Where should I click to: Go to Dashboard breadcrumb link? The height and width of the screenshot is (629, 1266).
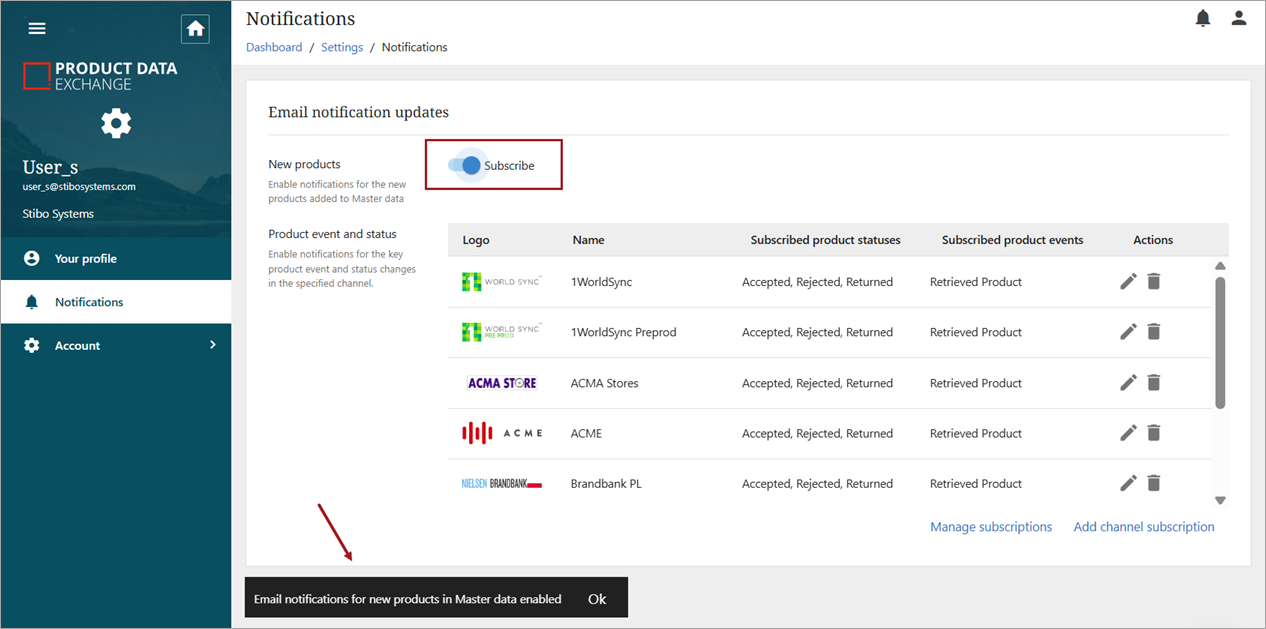[x=274, y=47]
